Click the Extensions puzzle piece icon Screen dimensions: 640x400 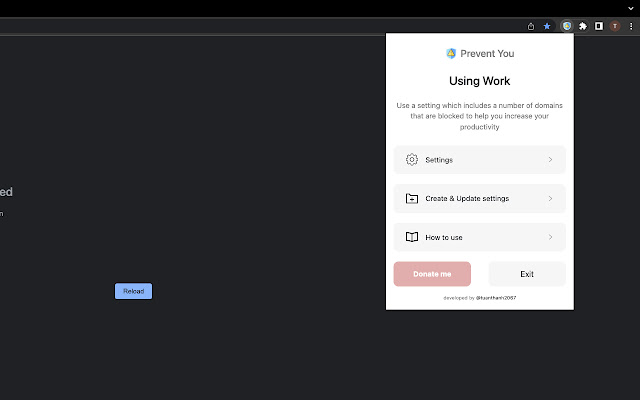click(583, 26)
